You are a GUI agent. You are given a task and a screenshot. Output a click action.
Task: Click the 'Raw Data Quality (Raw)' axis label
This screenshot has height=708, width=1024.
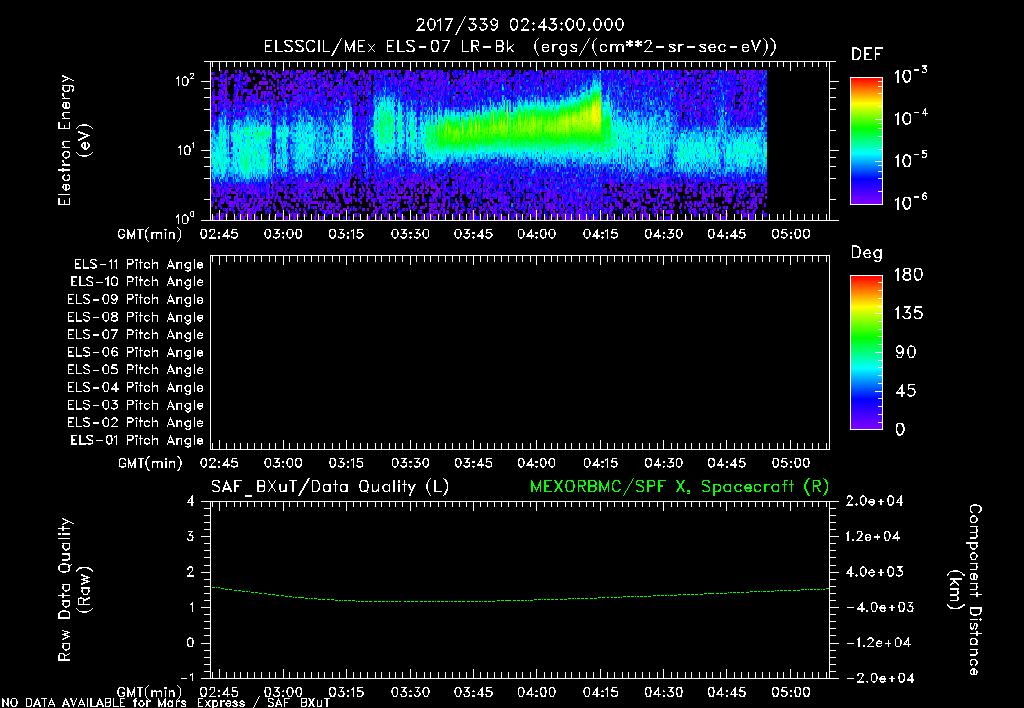pos(74,589)
